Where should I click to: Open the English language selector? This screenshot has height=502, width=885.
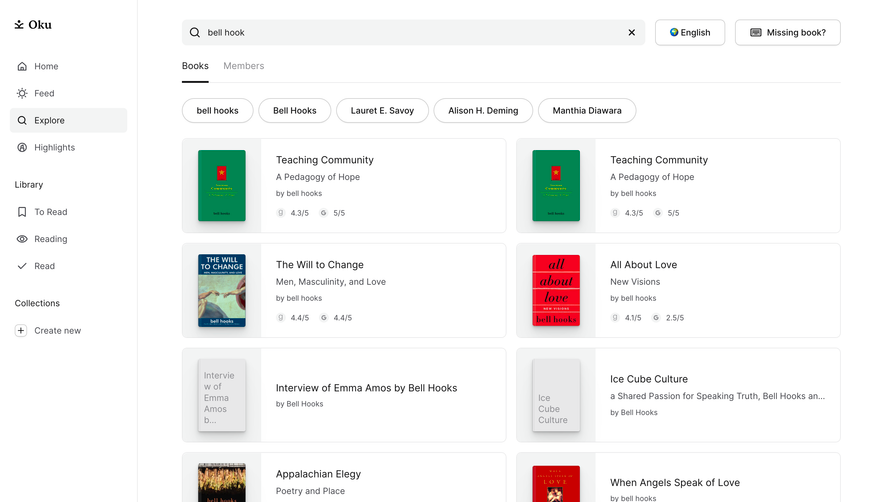tap(690, 33)
